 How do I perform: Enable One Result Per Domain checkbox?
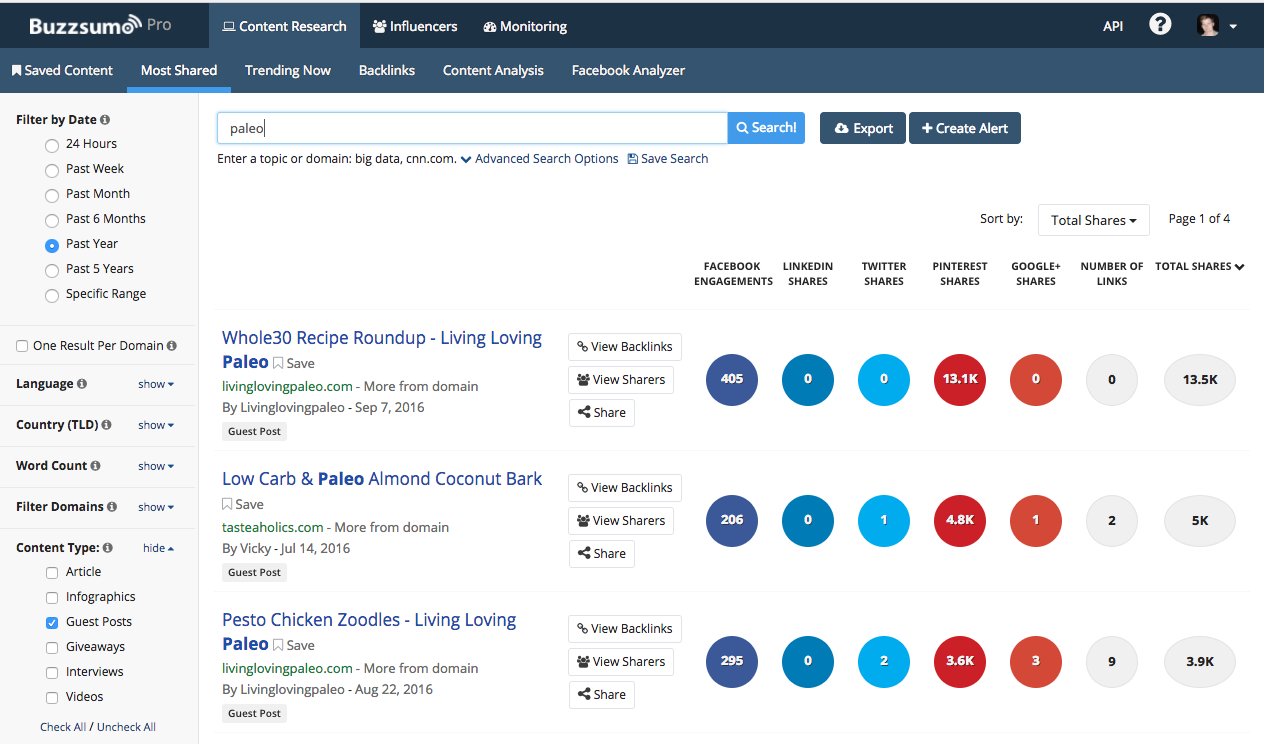tap(22, 346)
